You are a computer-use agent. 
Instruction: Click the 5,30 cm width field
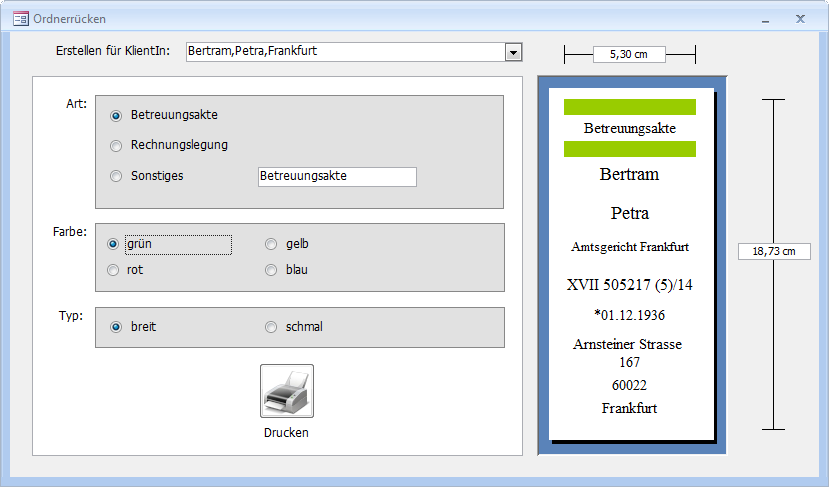pyautogui.click(x=629, y=54)
